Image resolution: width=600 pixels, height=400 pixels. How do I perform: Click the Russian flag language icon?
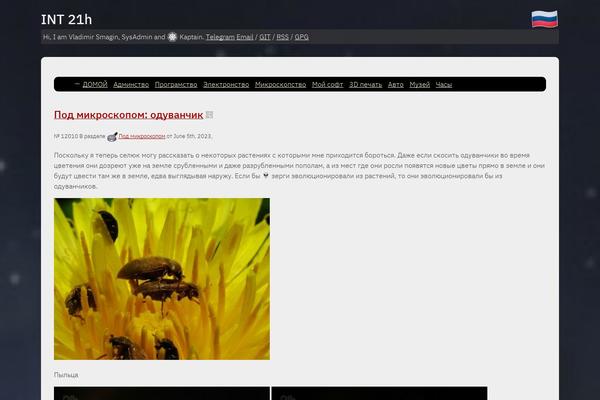click(545, 19)
